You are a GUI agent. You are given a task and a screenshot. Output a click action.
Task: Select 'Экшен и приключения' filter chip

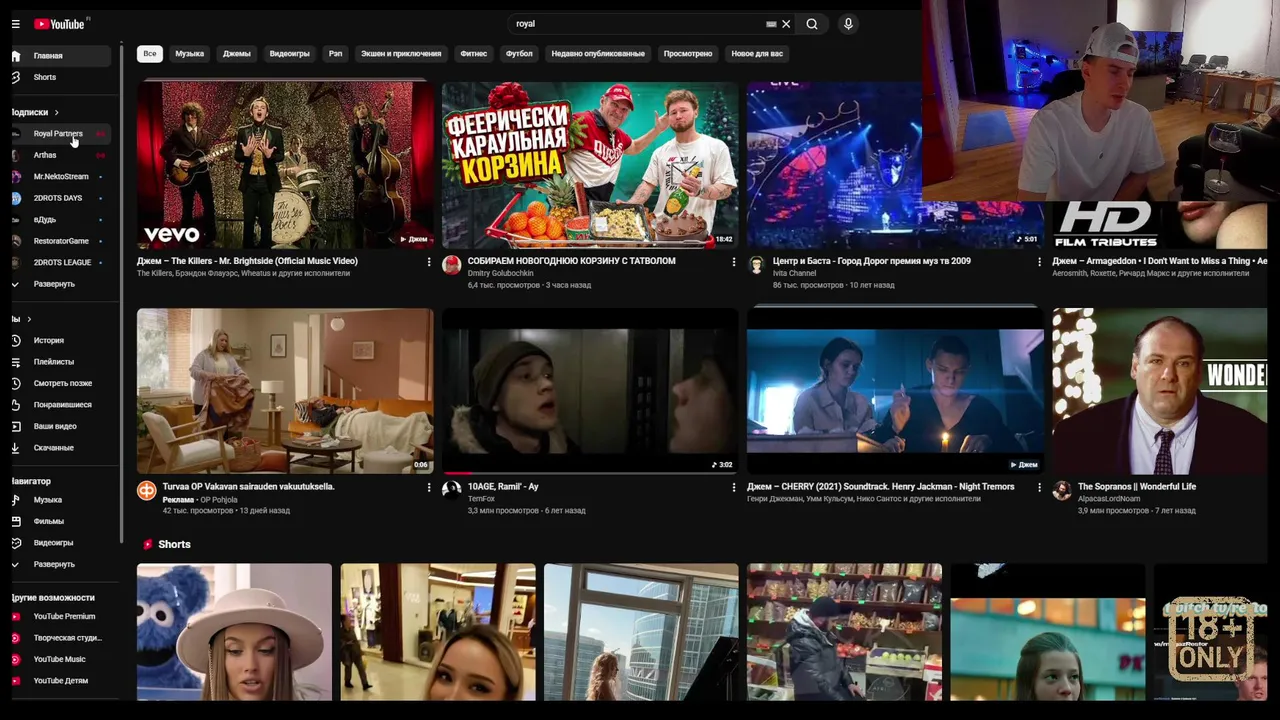(x=401, y=53)
